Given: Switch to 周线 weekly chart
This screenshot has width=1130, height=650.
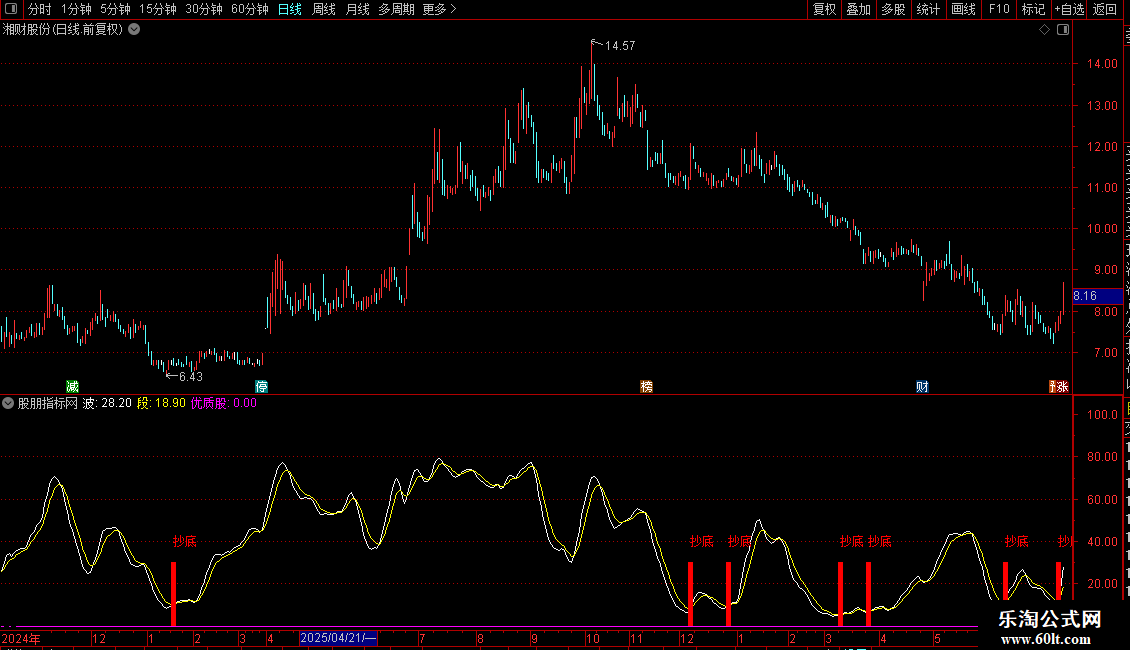Looking at the screenshot, I should click(324, 9).
